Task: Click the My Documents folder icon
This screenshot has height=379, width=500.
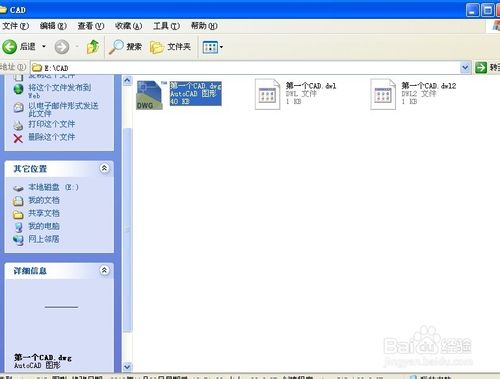Action: tap(18, 201)
